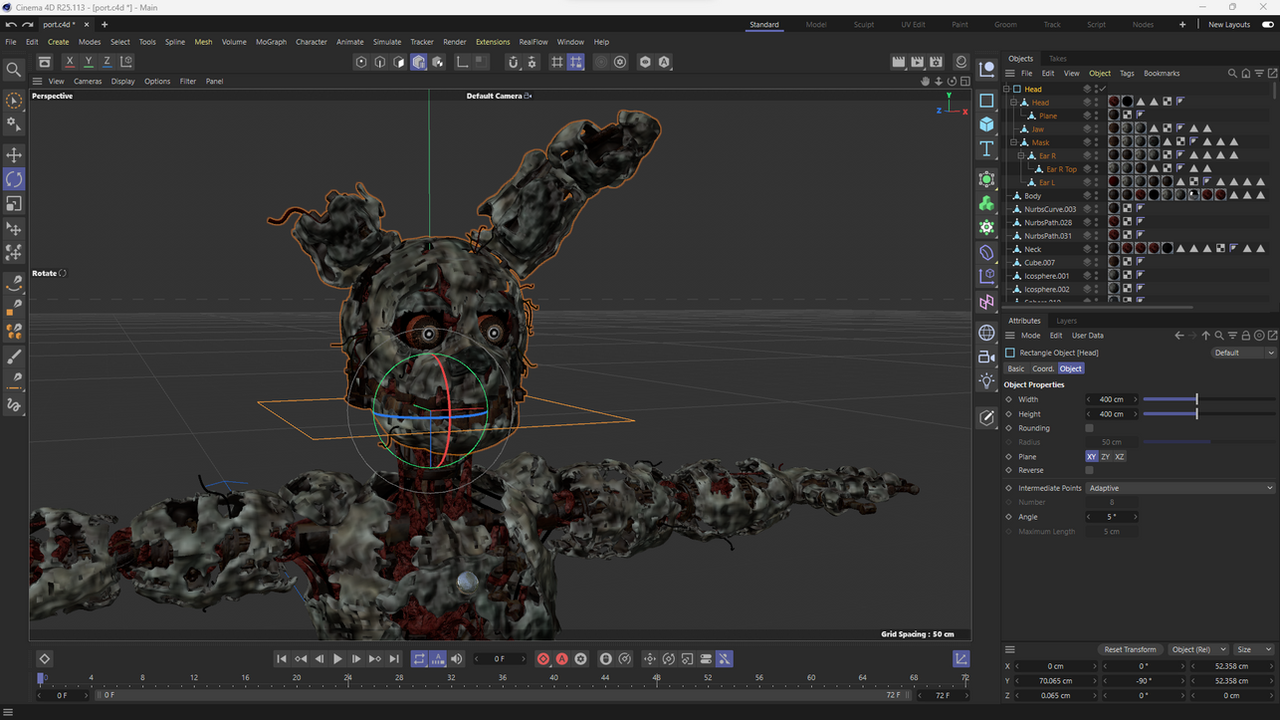1280x720 pixels.
Task: Go to the animation start
Action: click(x=282, y=659)
